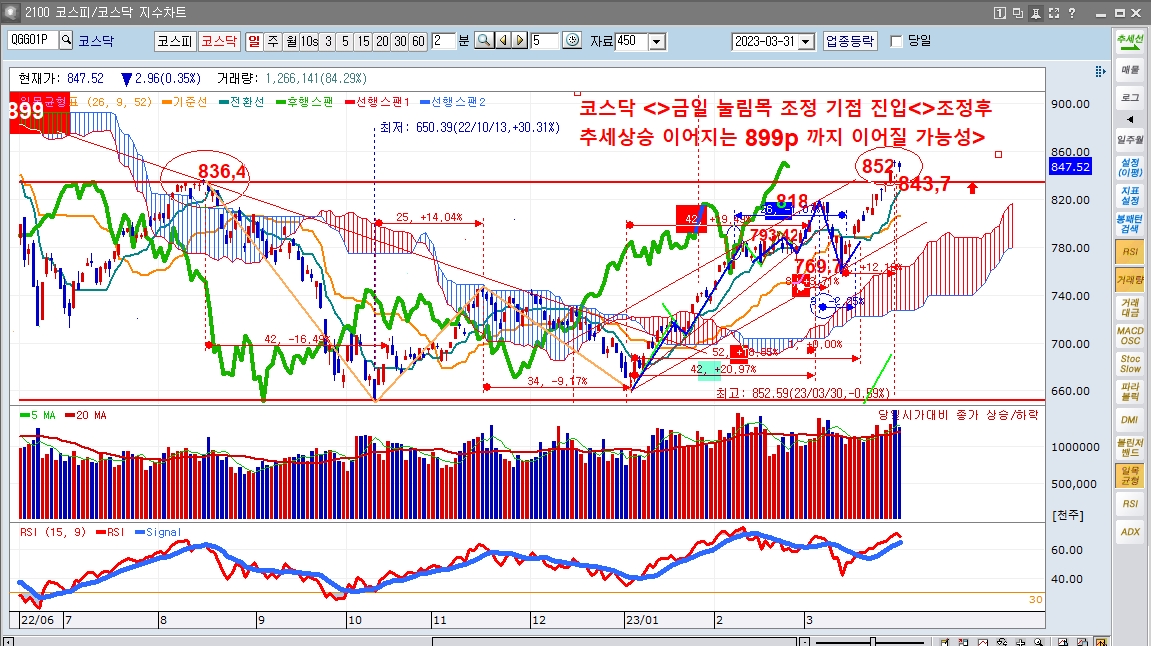Image resolution: width=1151 pixels, height=646 pixels.
Task: Click the 업종등락 button
Action: [x=849, y=40]
